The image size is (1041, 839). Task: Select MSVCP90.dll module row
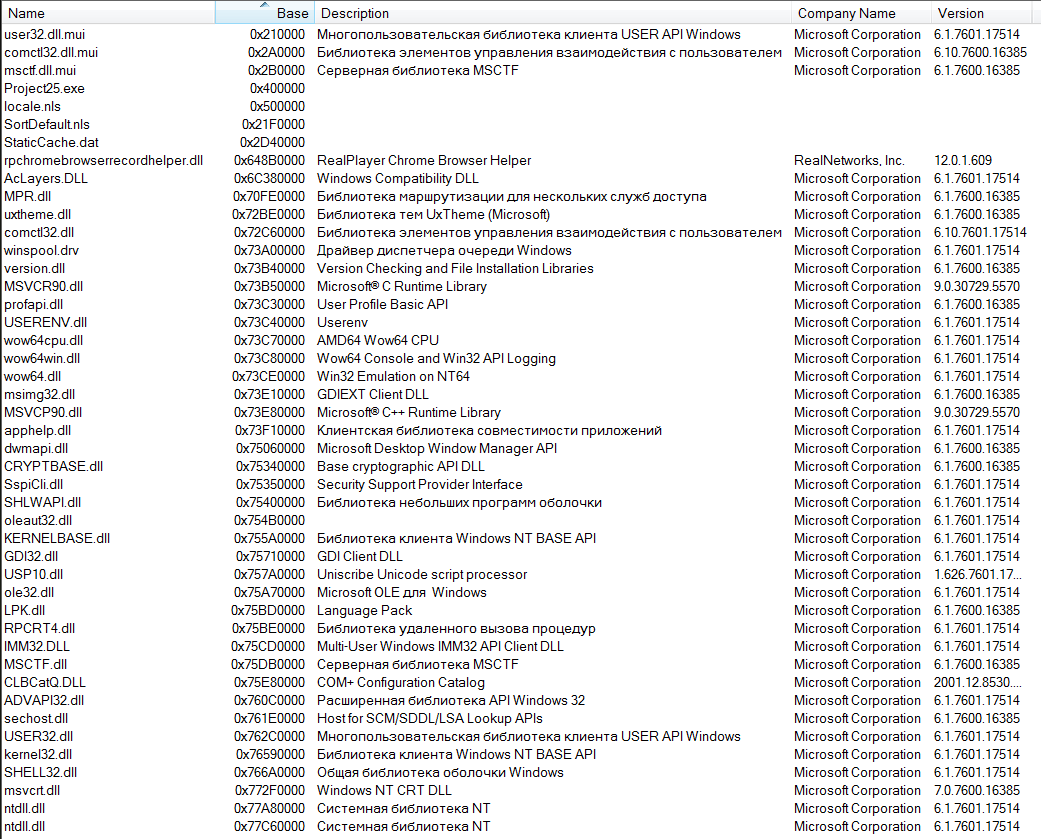[520, 412]
